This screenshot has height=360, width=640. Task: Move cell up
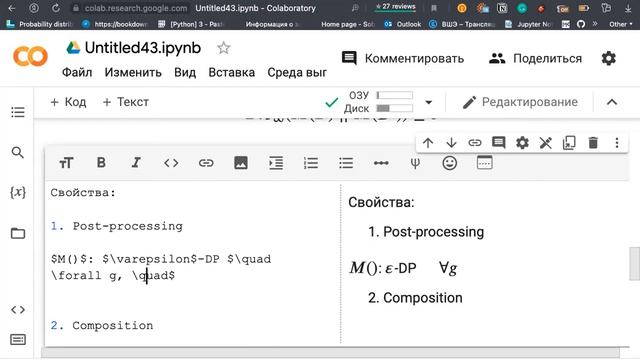click(x=428, y=143)
